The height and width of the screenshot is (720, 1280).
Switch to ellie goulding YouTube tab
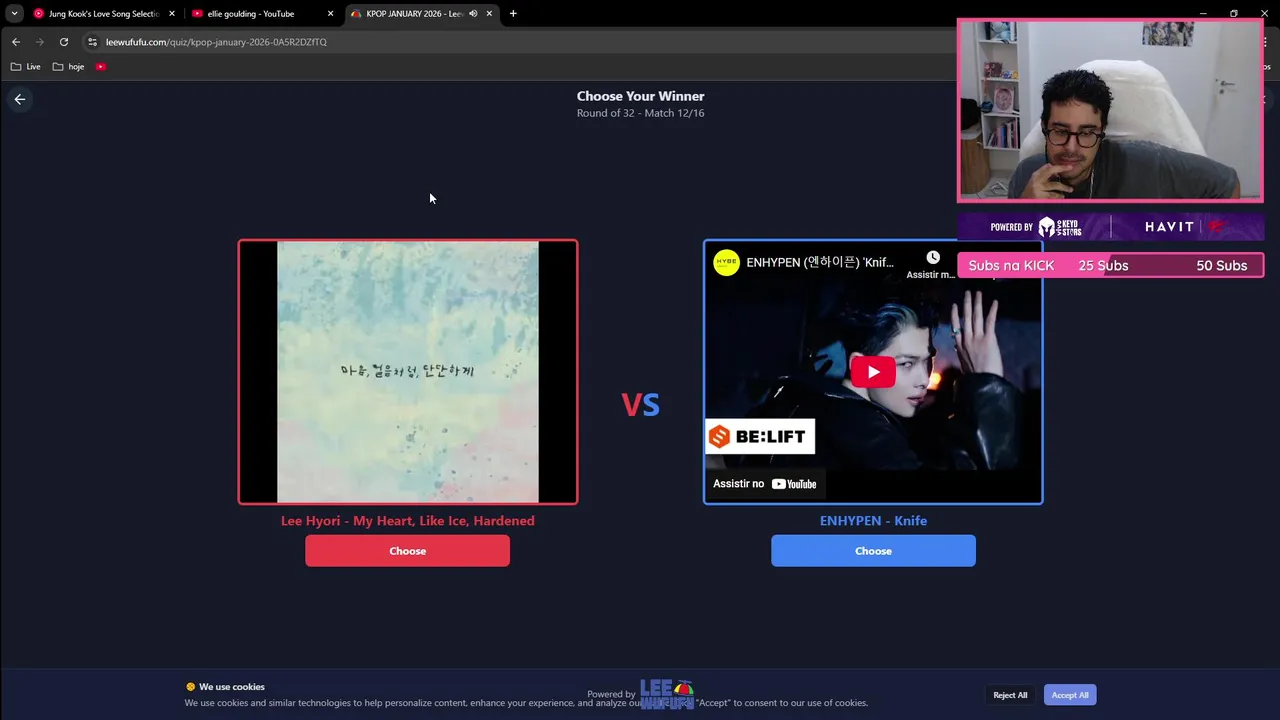[250, 14]
